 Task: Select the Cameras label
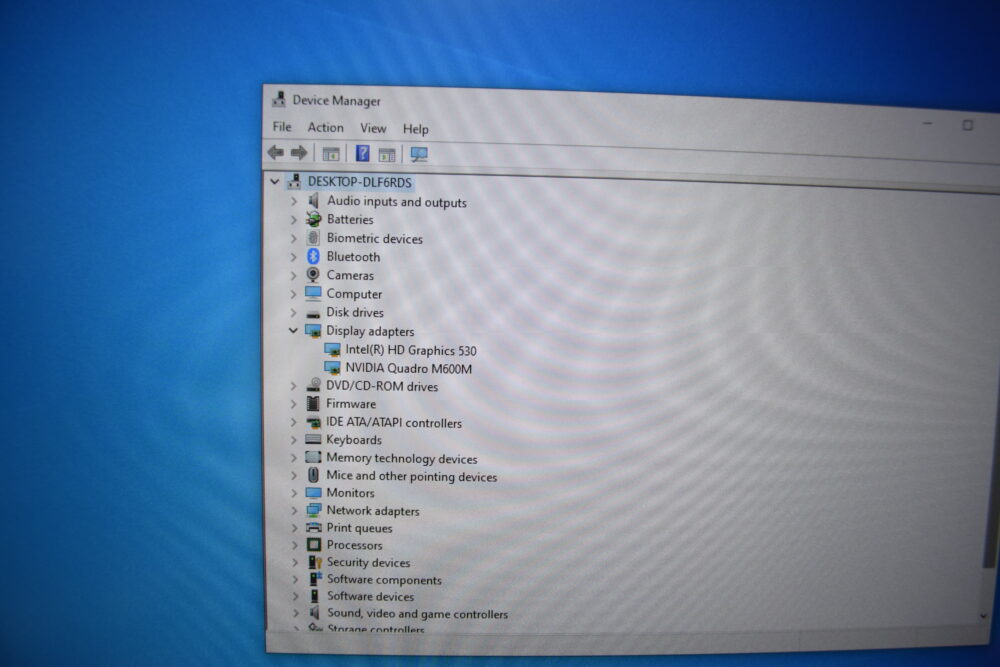[x=350, y=275]
